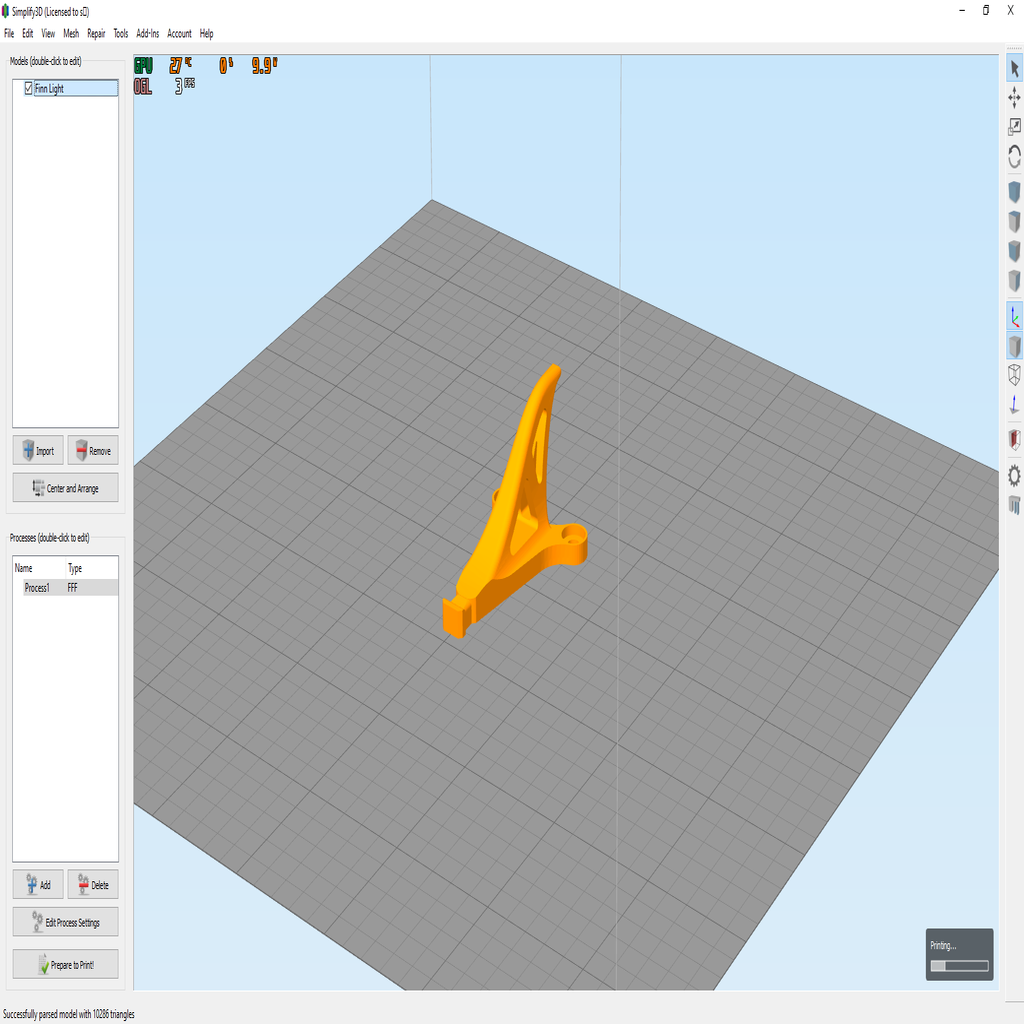1024x1024 pixels.
Task: Click the wireframe mesh view icon
Action: tap(1013, 376)
